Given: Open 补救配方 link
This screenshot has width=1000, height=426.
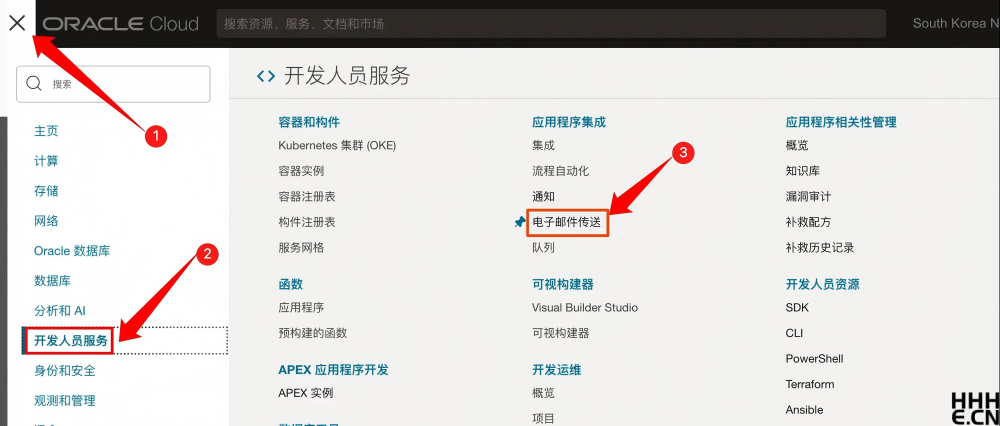Looking at the screenshot, I should [x=809, y=222].
